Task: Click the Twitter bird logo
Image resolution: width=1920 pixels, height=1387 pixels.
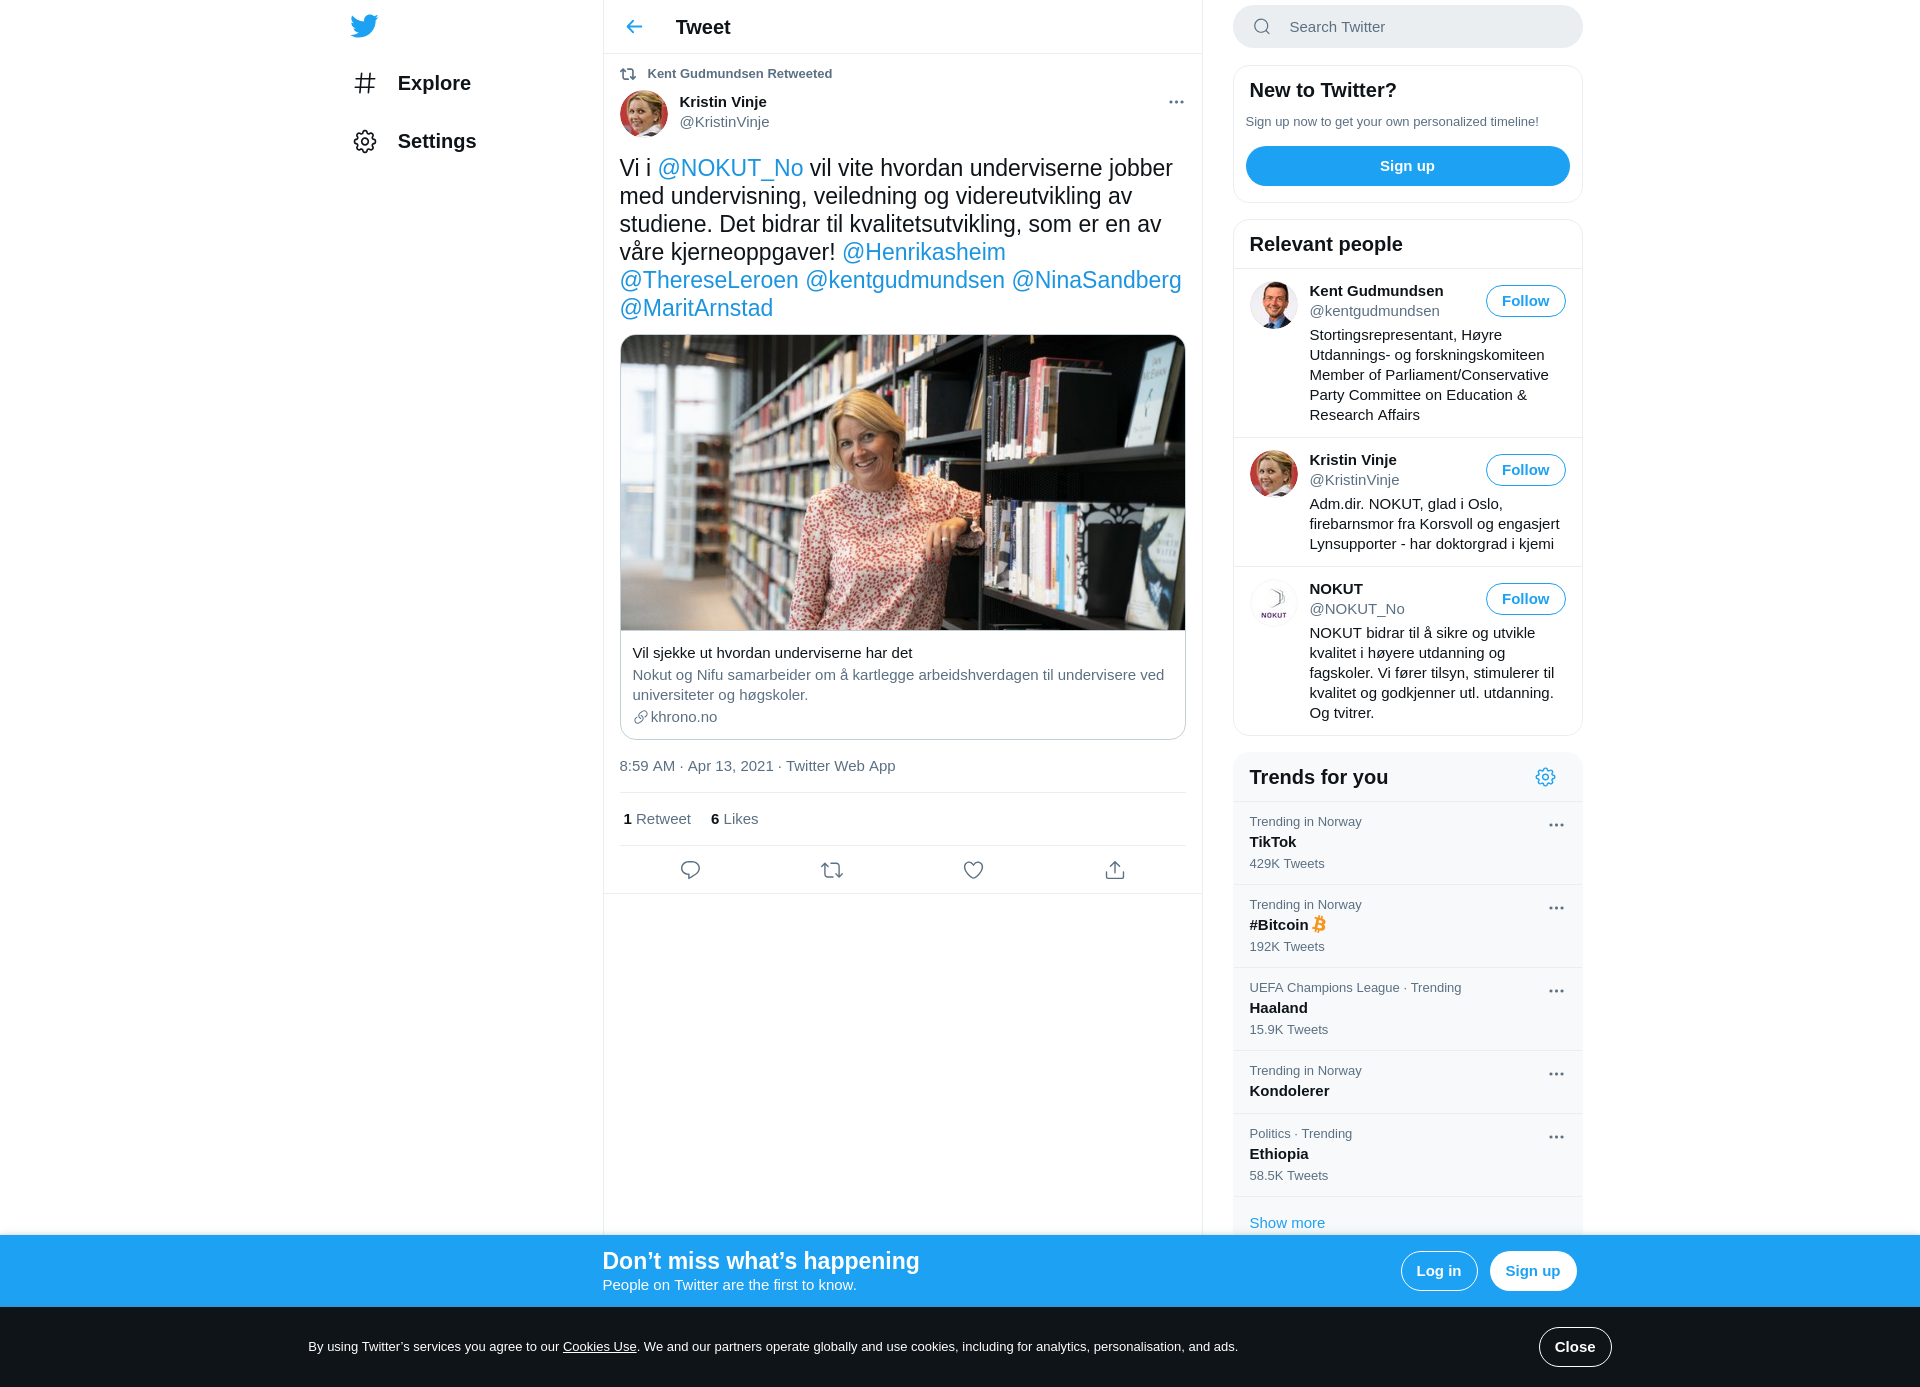Action: tap(364, 26)
